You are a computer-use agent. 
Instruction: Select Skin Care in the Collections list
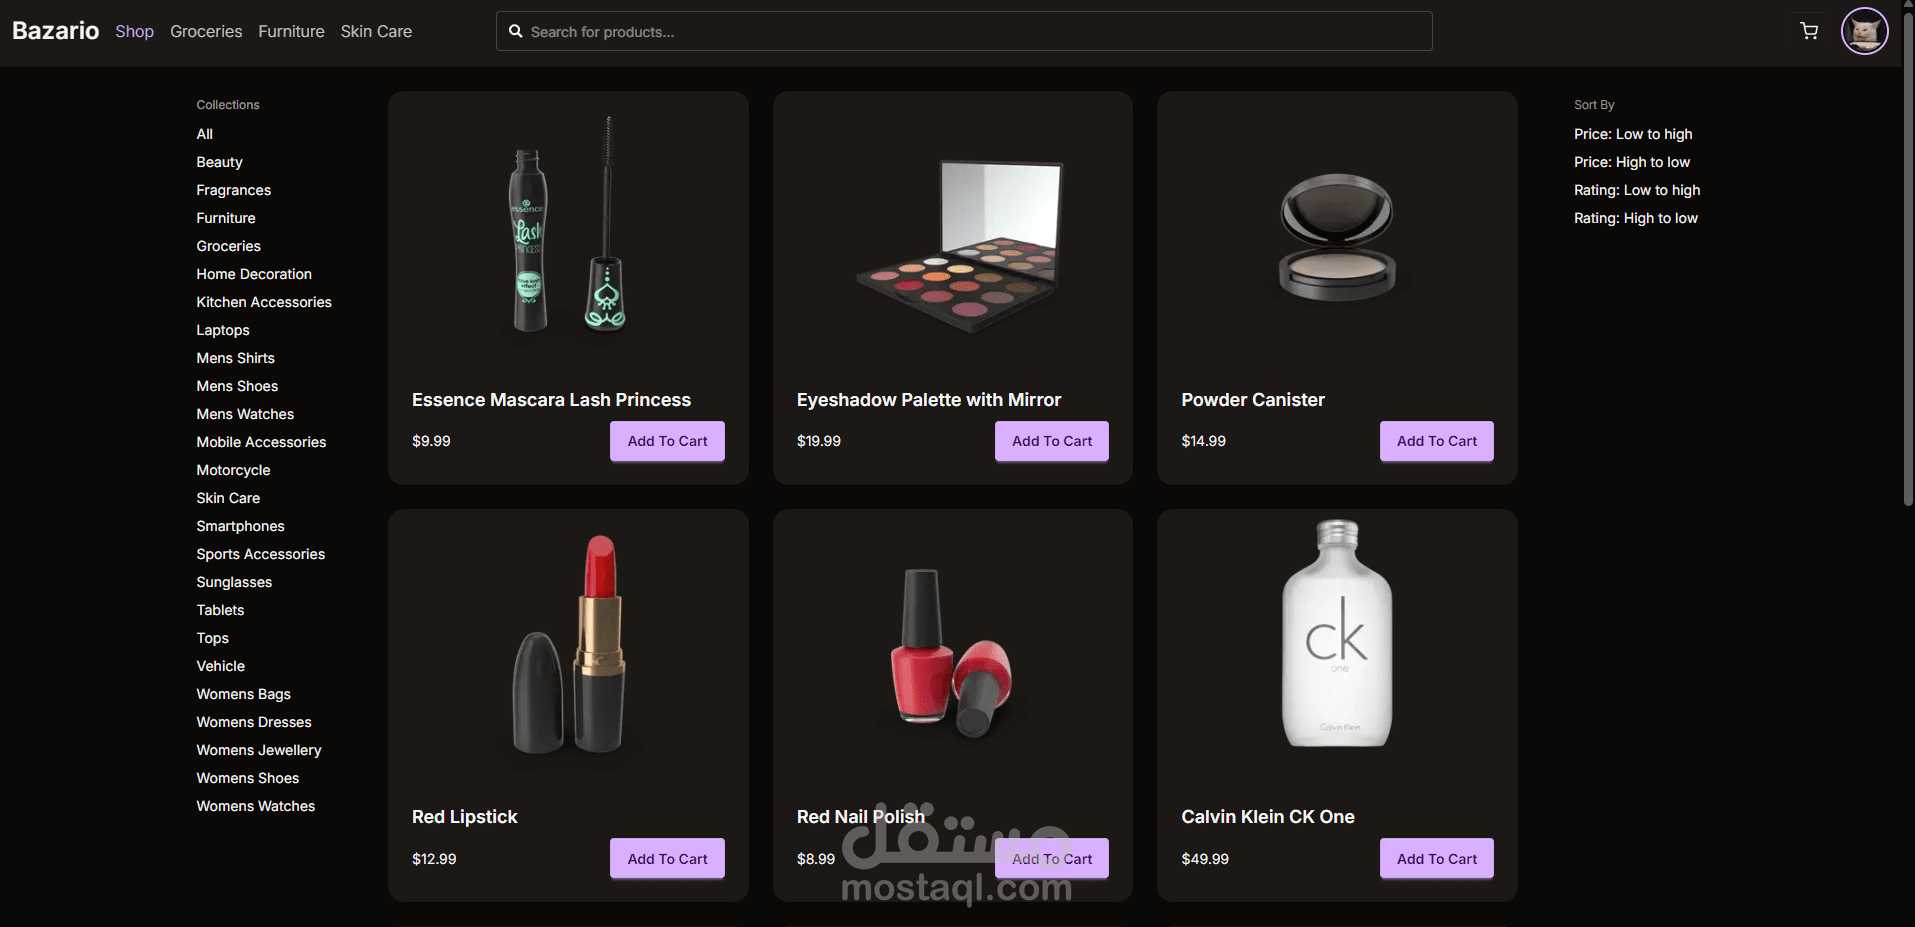click(228, 498)
